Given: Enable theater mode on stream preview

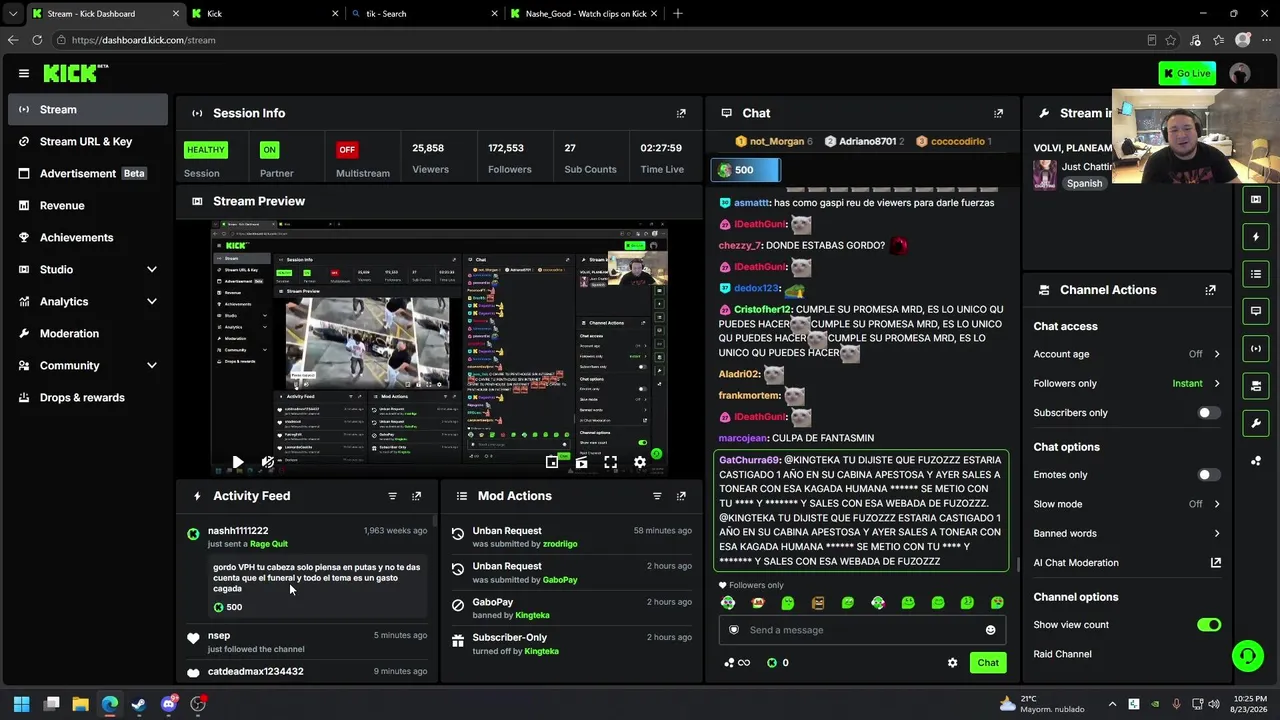Looking at the screenshot, I should (581, 462).
